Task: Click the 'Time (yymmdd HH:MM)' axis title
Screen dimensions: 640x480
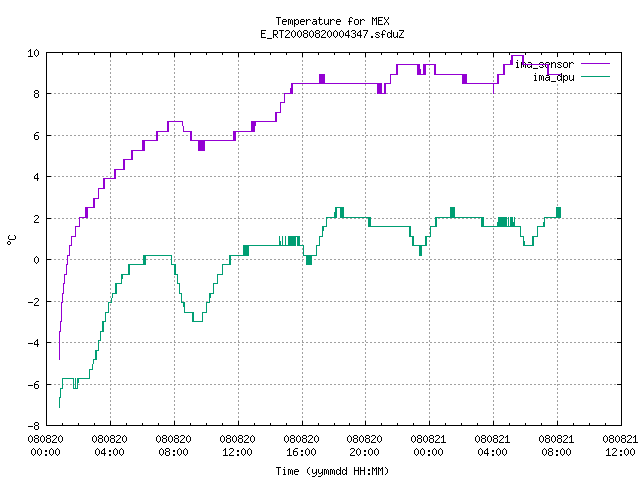Action: [x=332, y=471]
